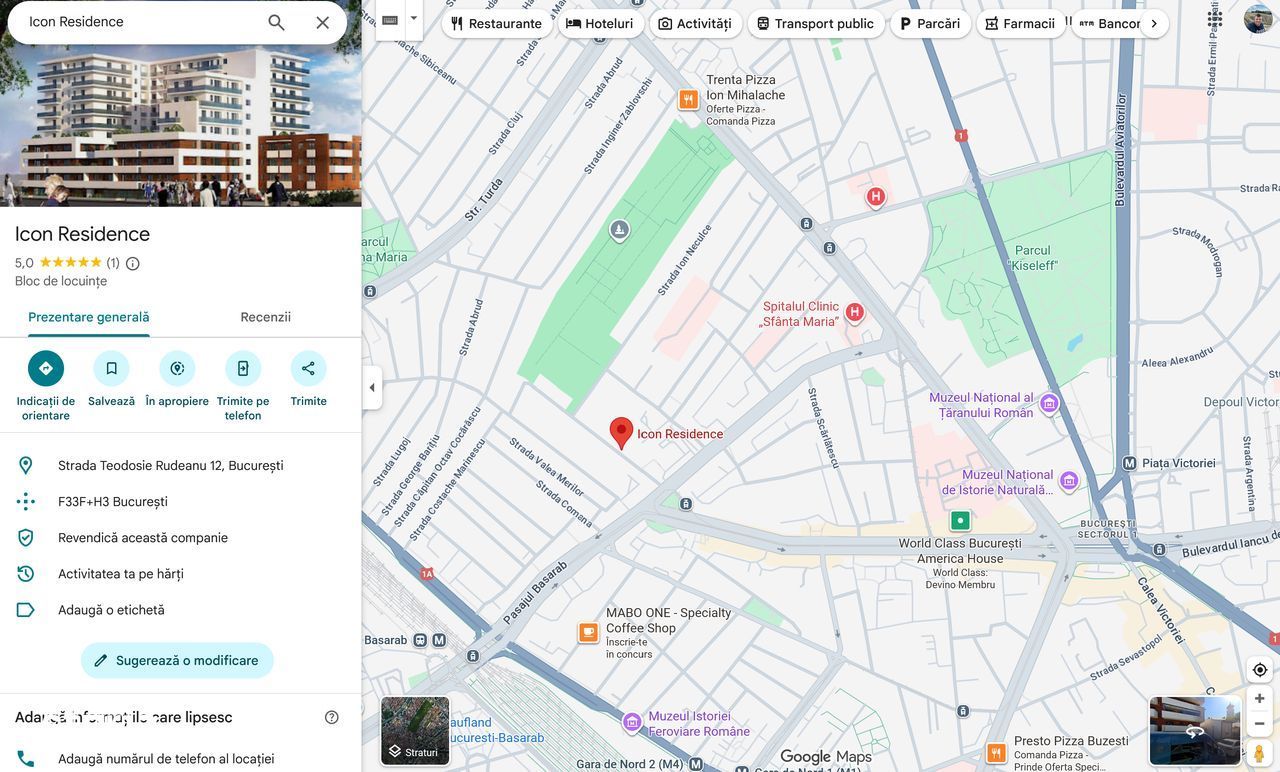Center map on my location

pyautogui.click(x=1259, y=670)
